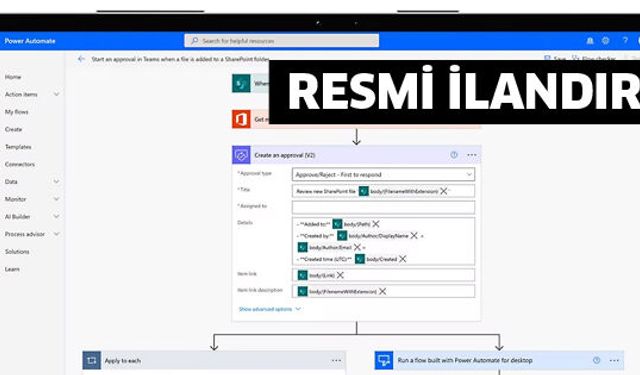Expand the AI Builder menu chevron

(x=56, y=217)
